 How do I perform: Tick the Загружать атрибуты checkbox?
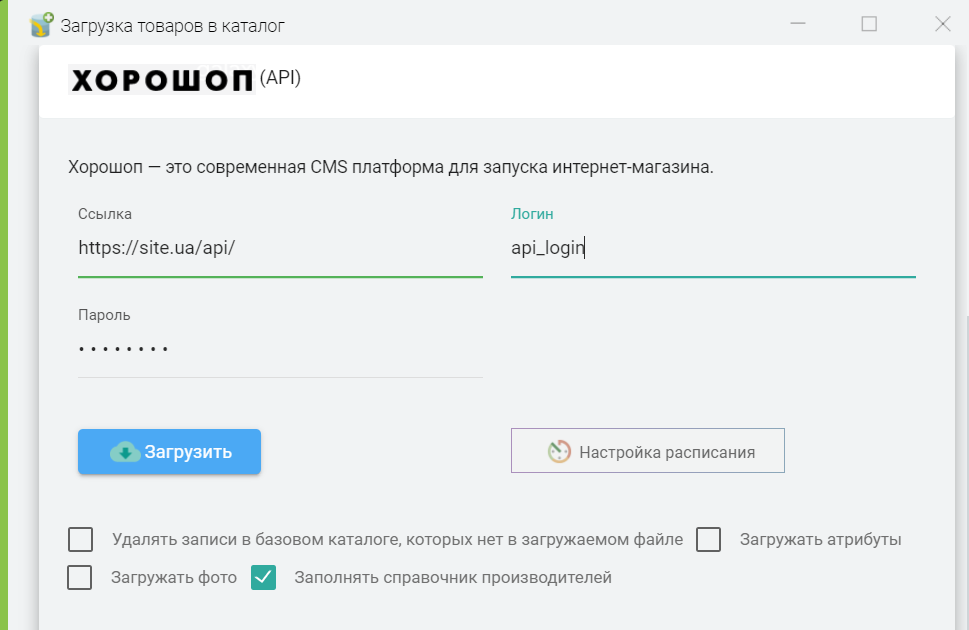click(709, 540)
